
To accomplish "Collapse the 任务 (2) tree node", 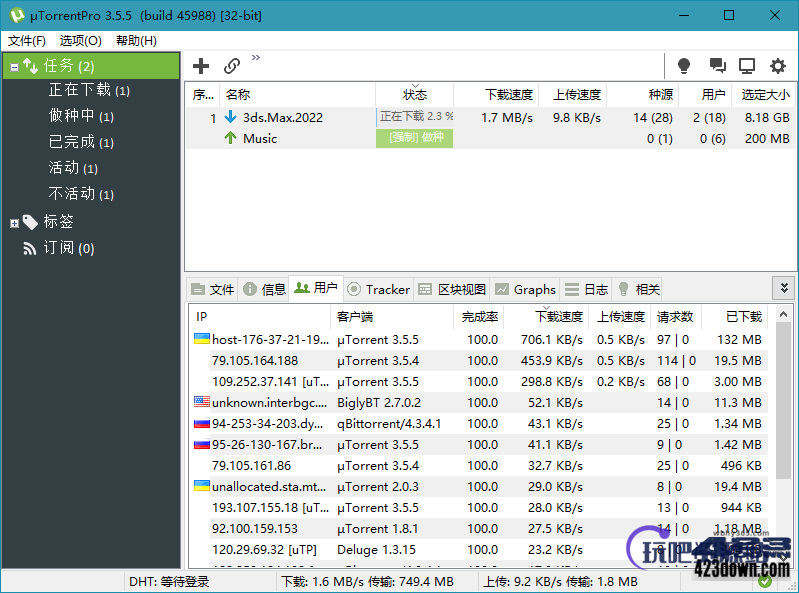I will [15, 67].
